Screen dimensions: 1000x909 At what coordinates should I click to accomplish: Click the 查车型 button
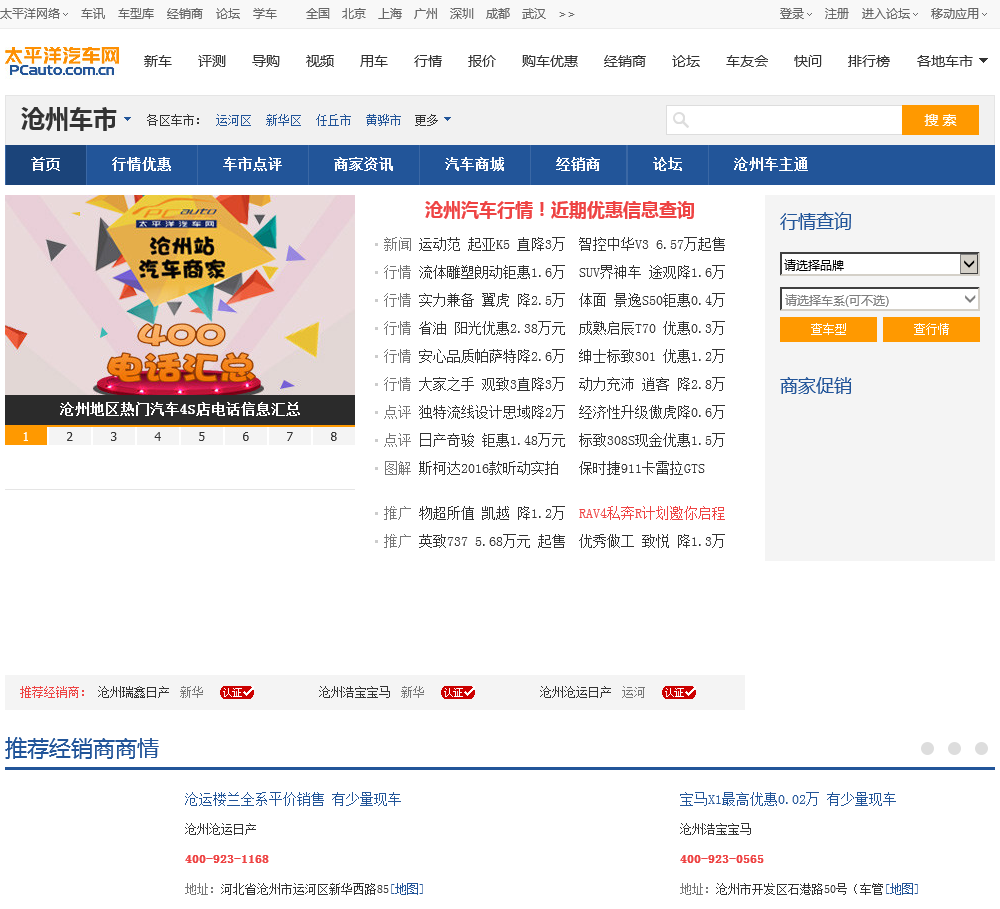[x=828, y=329]
